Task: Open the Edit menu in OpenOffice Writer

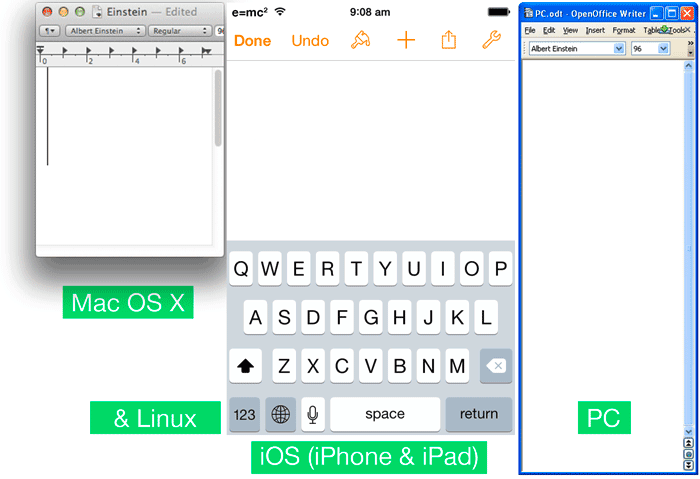Action: pos(549,30)
